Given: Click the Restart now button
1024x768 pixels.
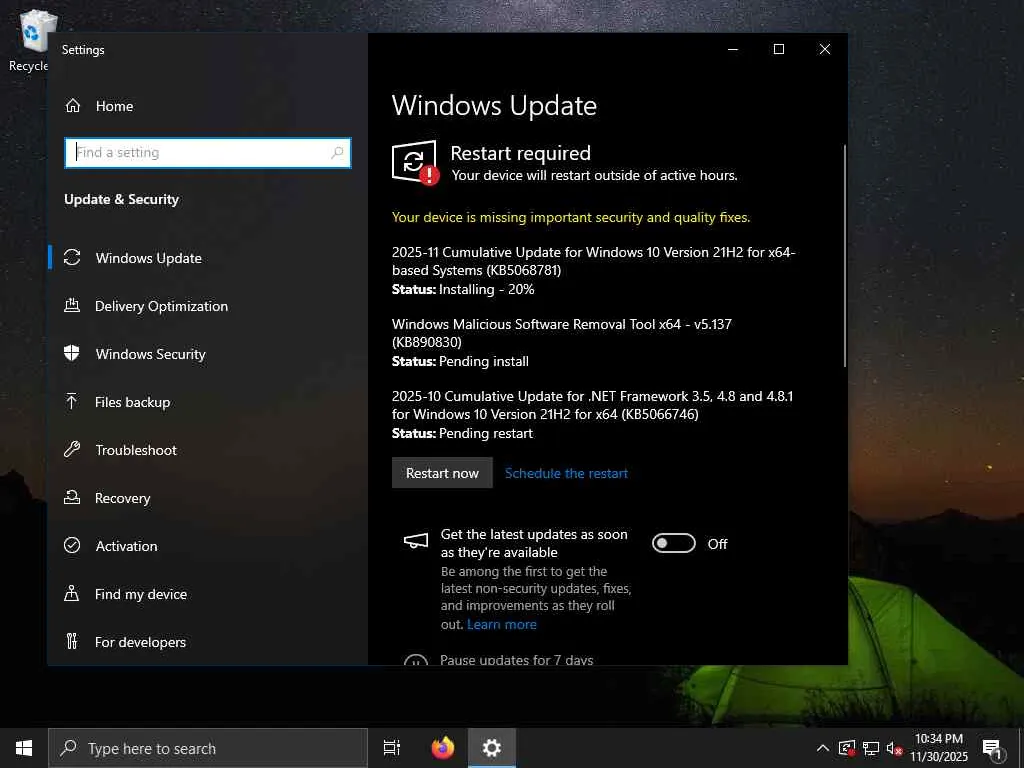Looking at the screenshot, I should coord(442,473).
